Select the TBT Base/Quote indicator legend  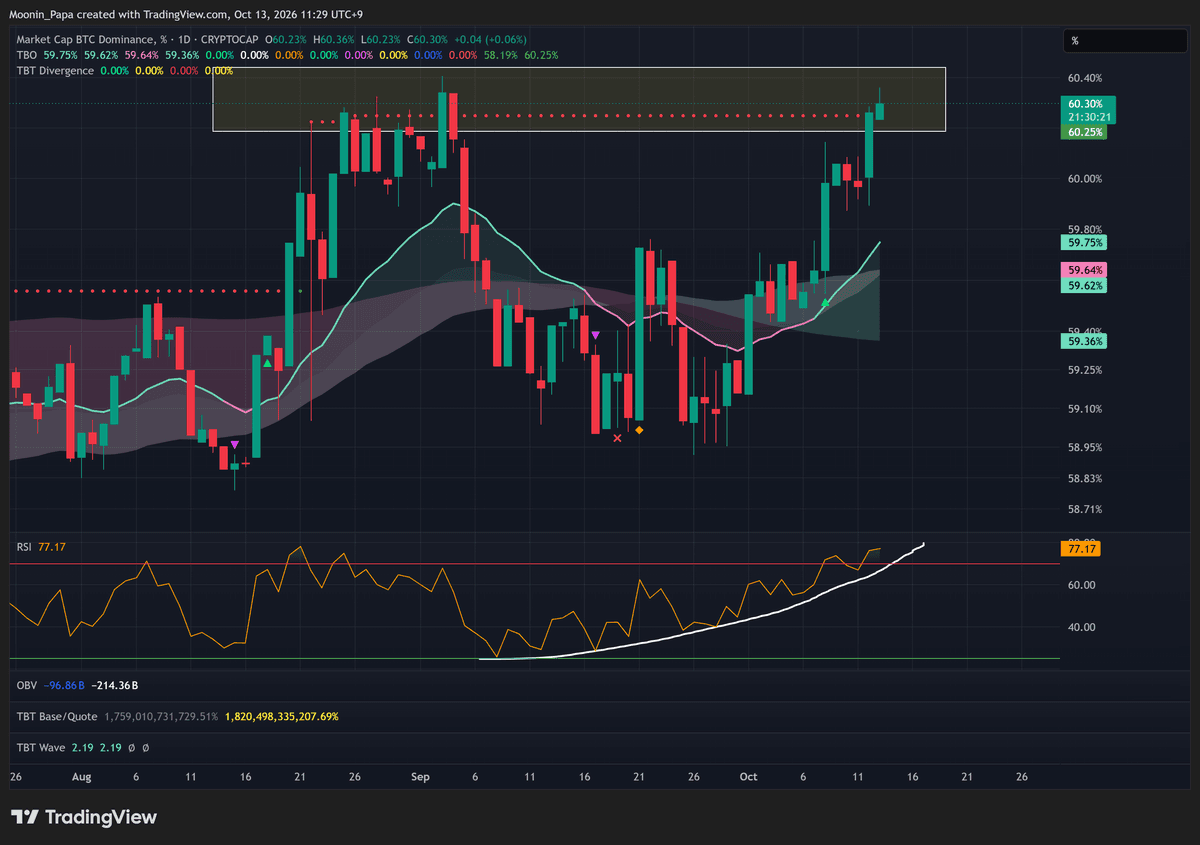point(56,716)
